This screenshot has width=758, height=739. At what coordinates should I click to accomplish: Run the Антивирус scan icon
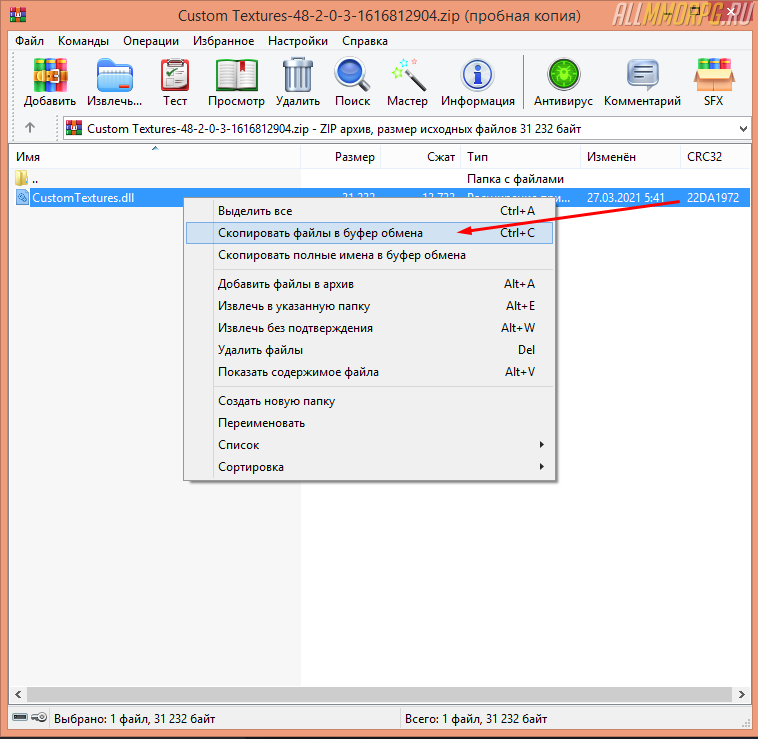pyautogui.click(x=563, y=75)
